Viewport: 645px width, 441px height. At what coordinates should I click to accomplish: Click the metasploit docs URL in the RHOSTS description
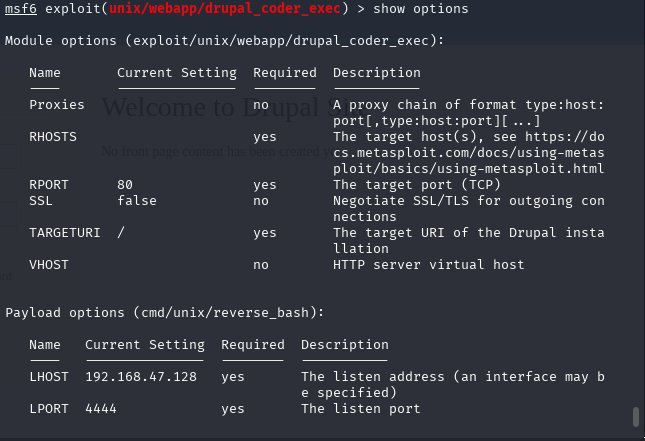468,153
